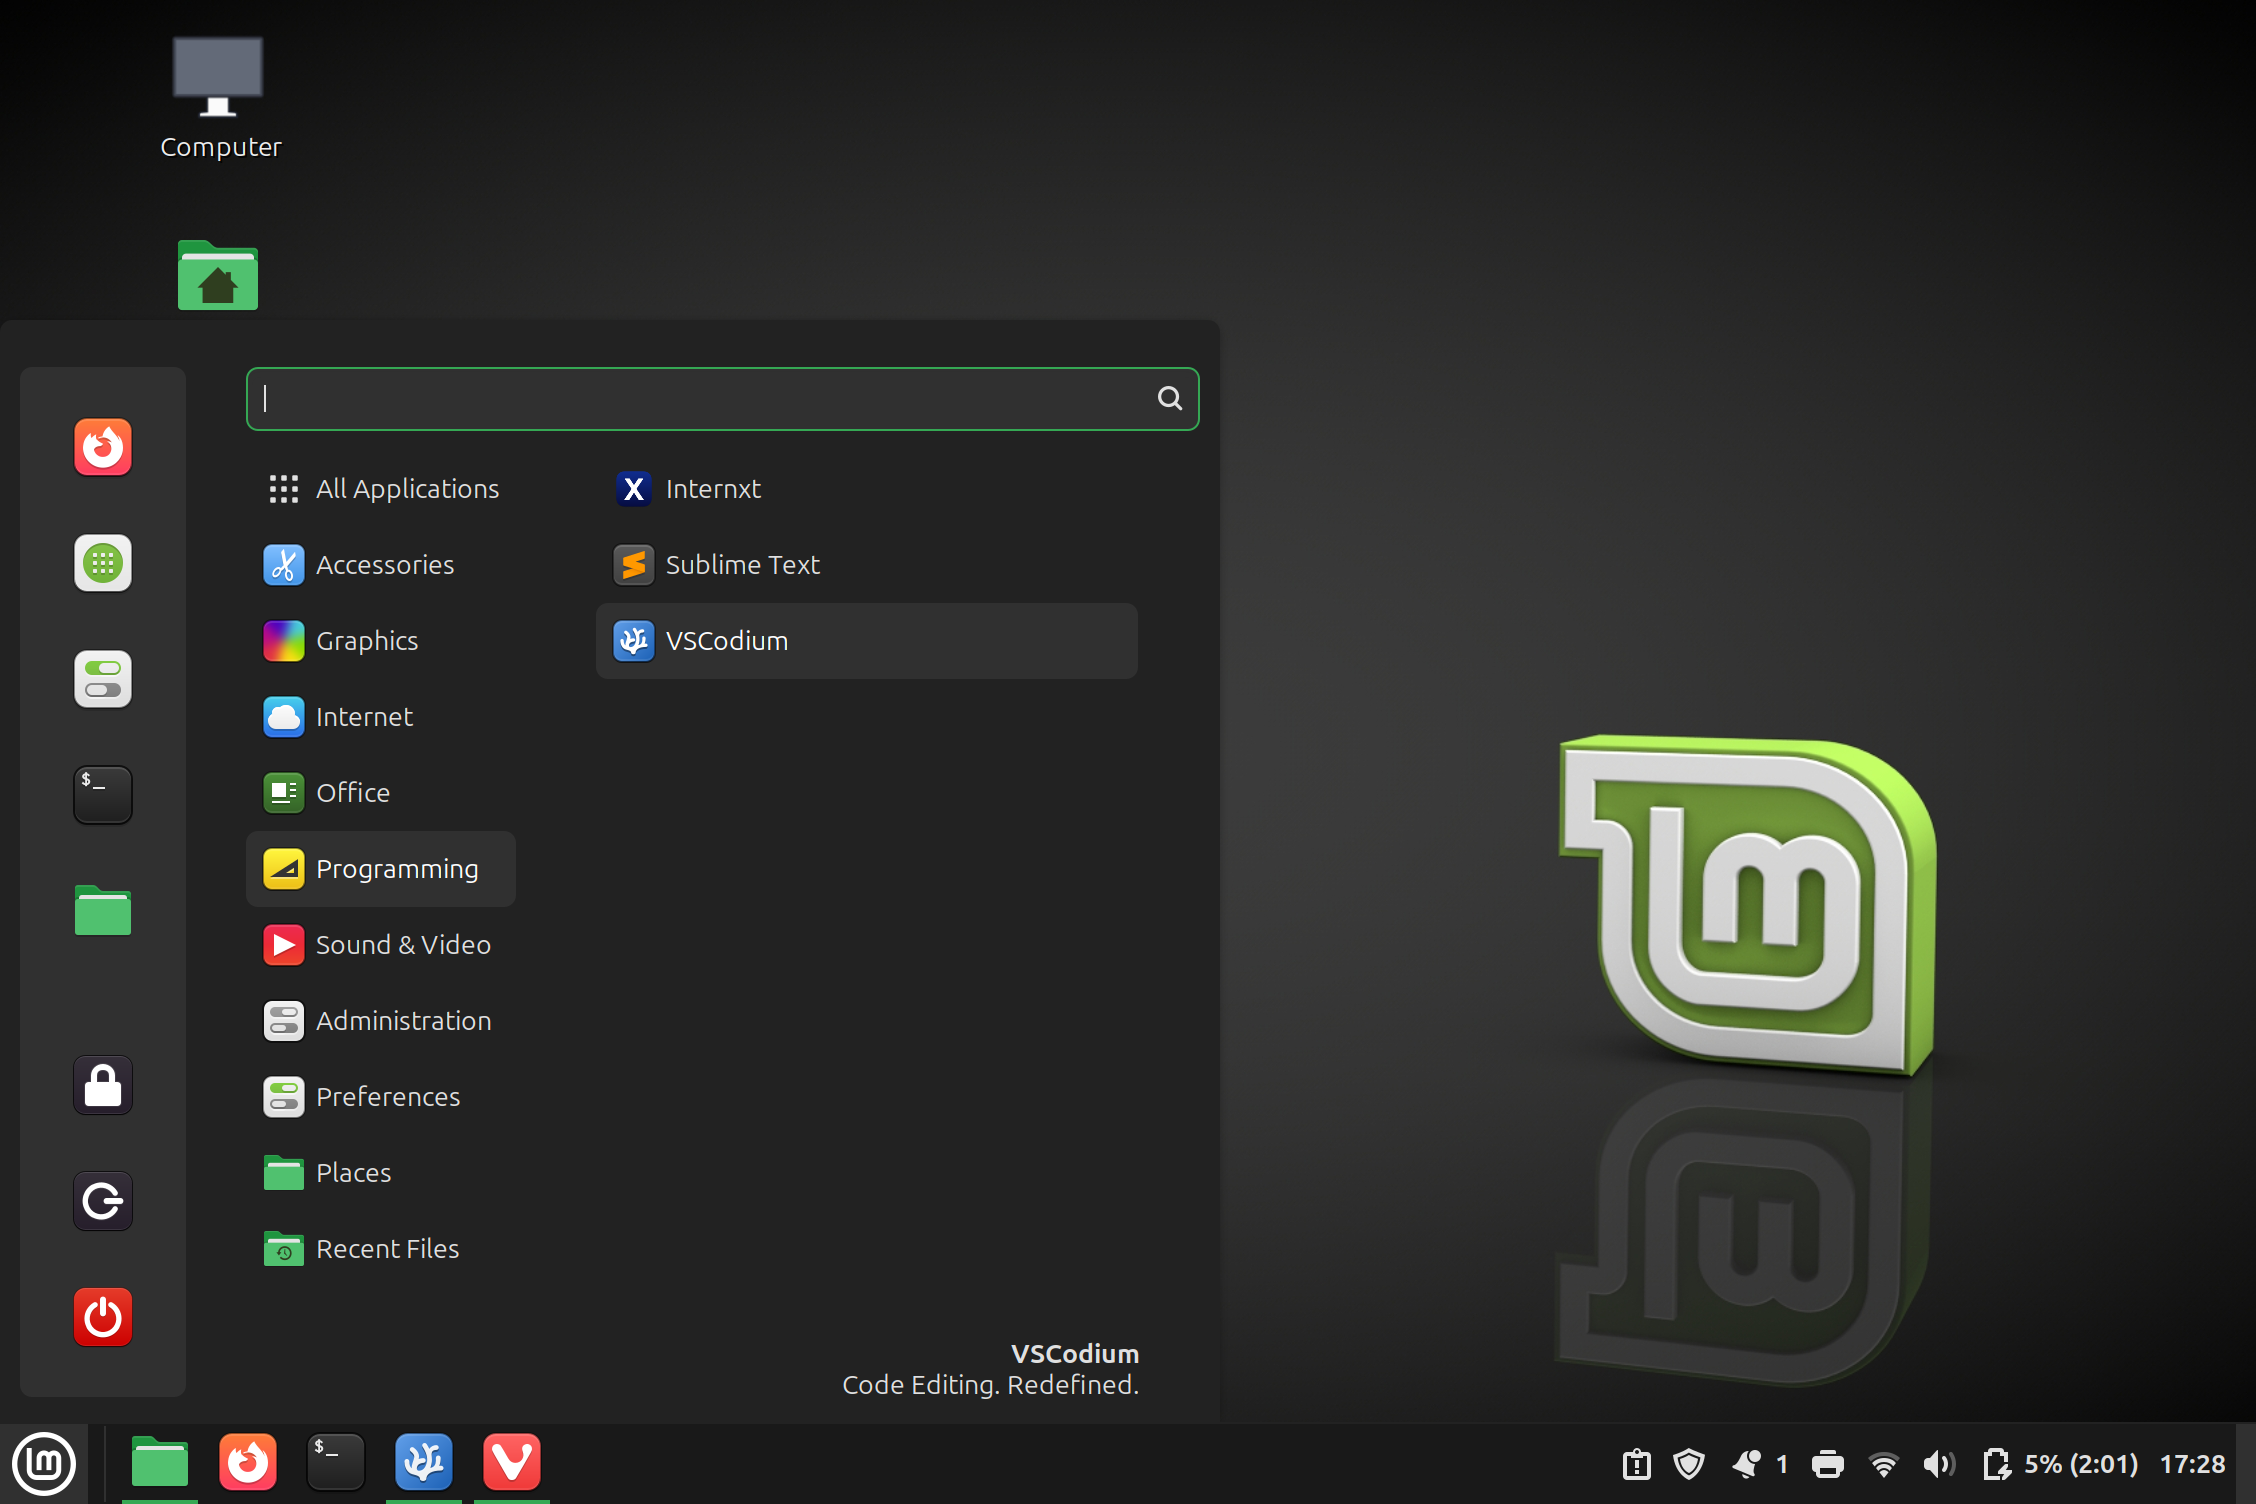Open the volume control in the system tray
Screen dimensions: 2256x1504
pyautogui.click(x=1938, y=1463)
